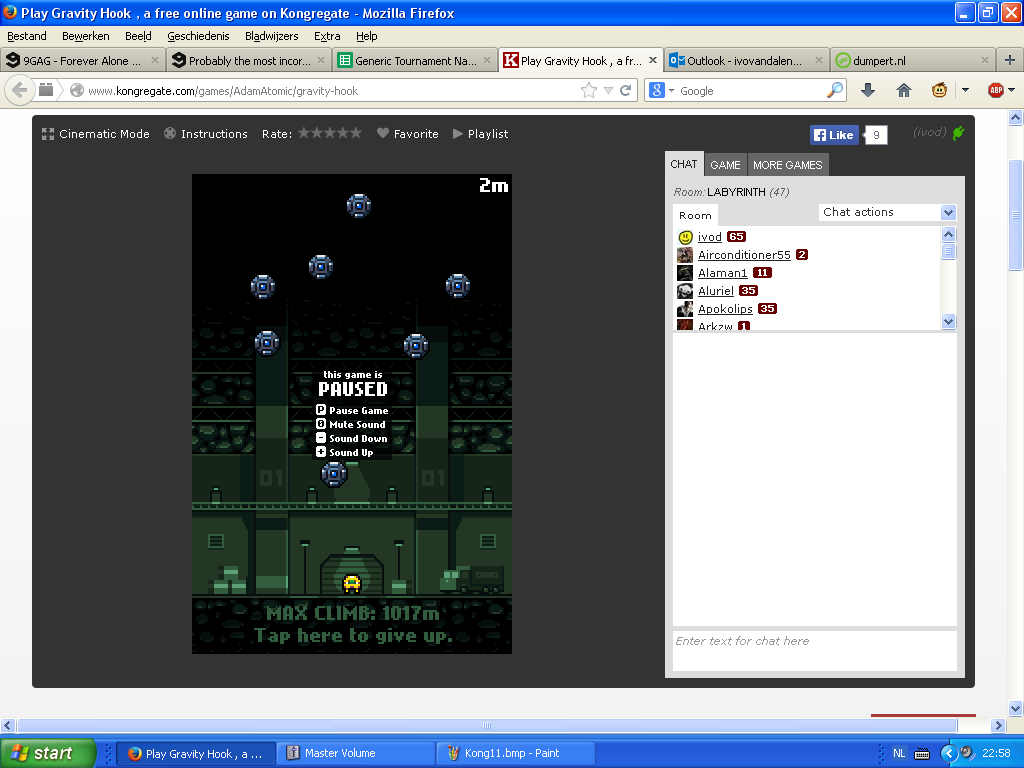Click the Adblock Plus icon
Image resolution: width=1024 pixels, height=768 pixels.
[995, 90]
